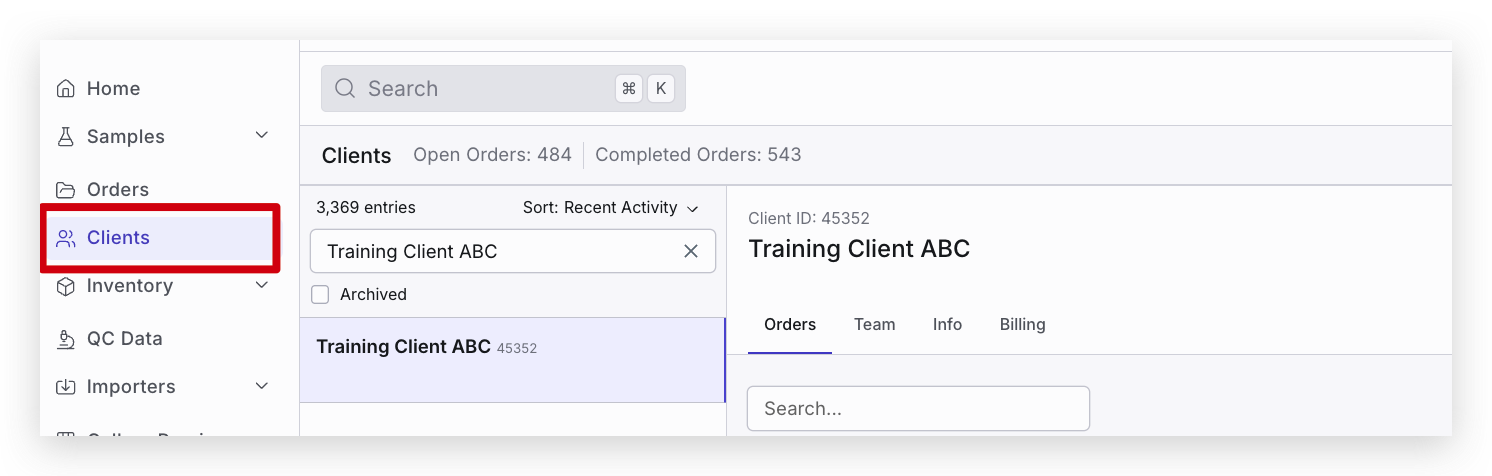Click the Samples flask icon
The width and height of the screenshot is (1492, 476).
[x=66, y=137]
